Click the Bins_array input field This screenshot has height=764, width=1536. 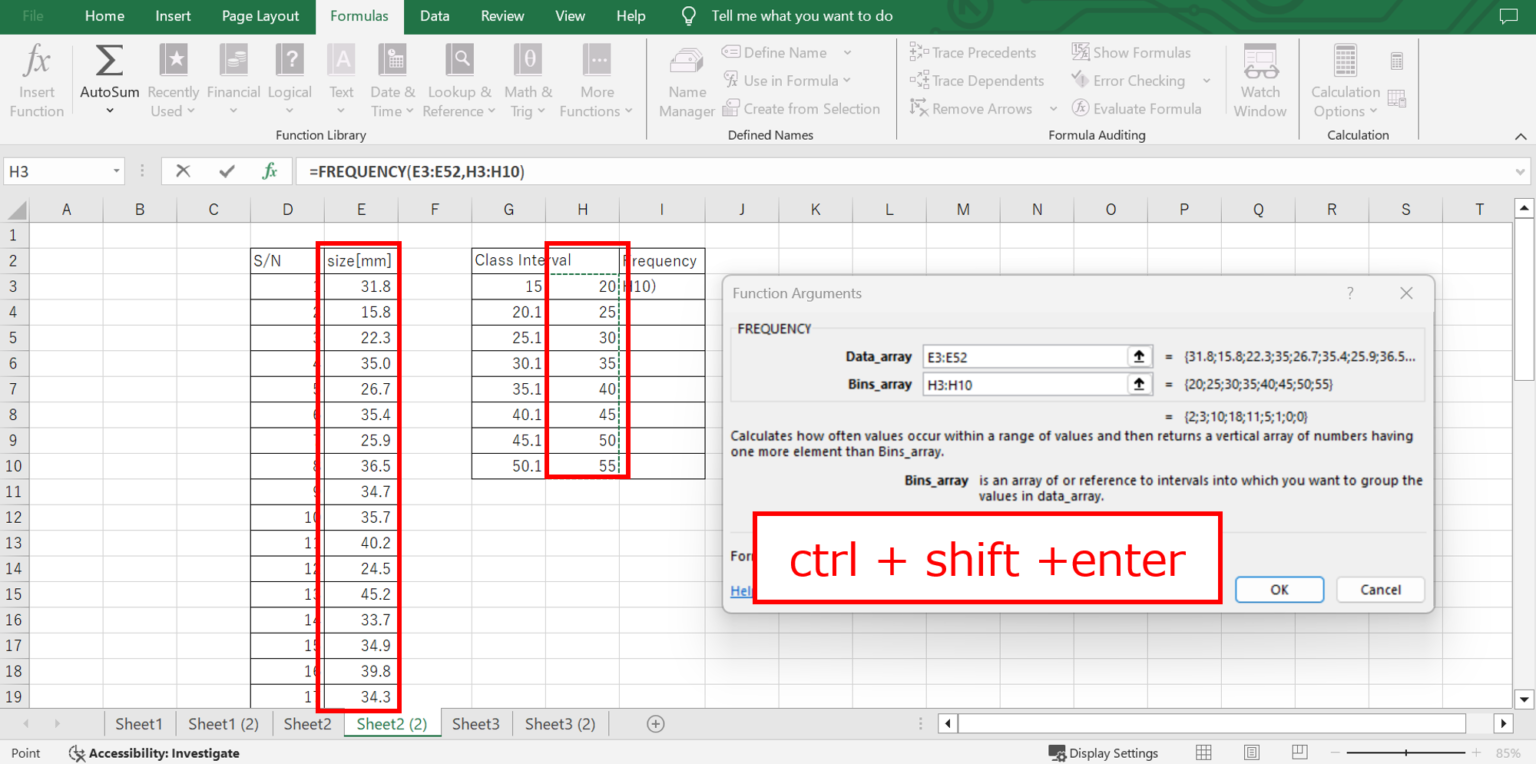[x=1025, y=384]
